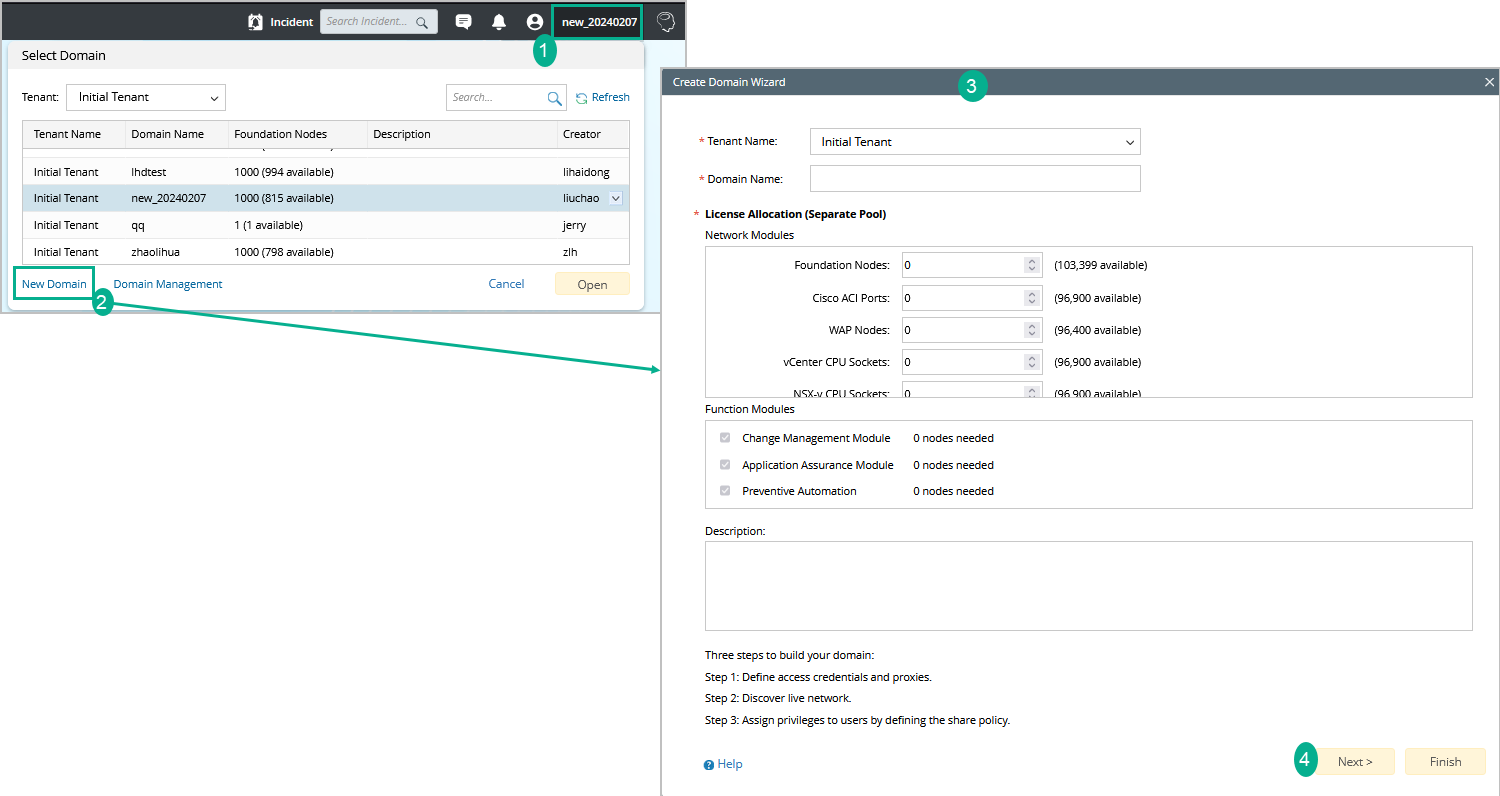1500x796 pixels.
Task: Open the chat messages icon
Action: [463, 22]
